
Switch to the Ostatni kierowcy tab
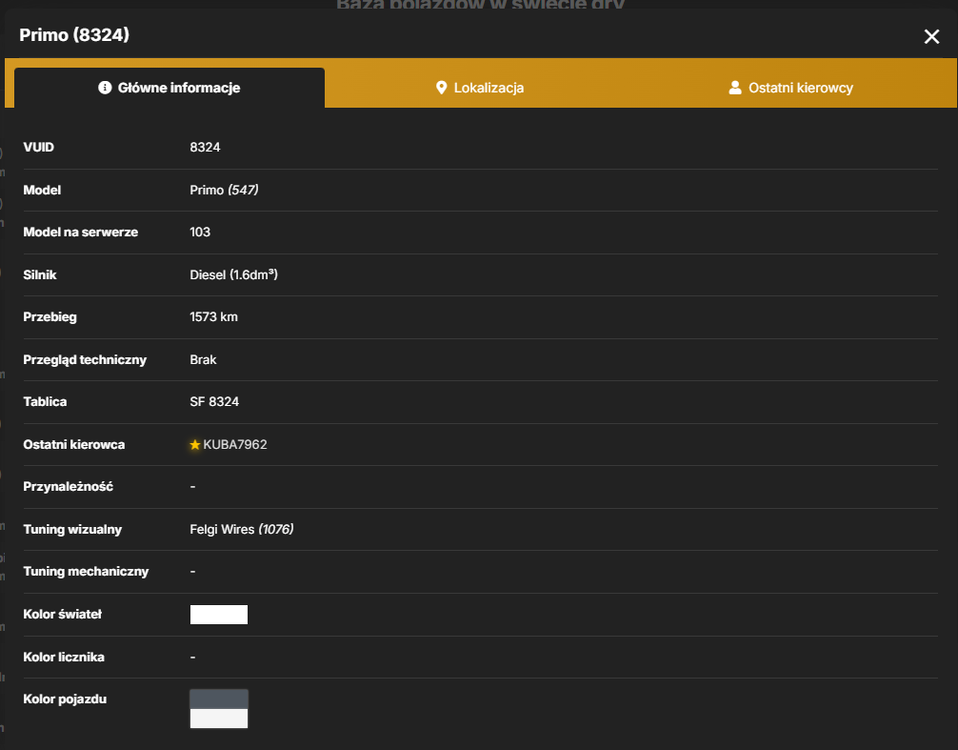pos(791,88)
